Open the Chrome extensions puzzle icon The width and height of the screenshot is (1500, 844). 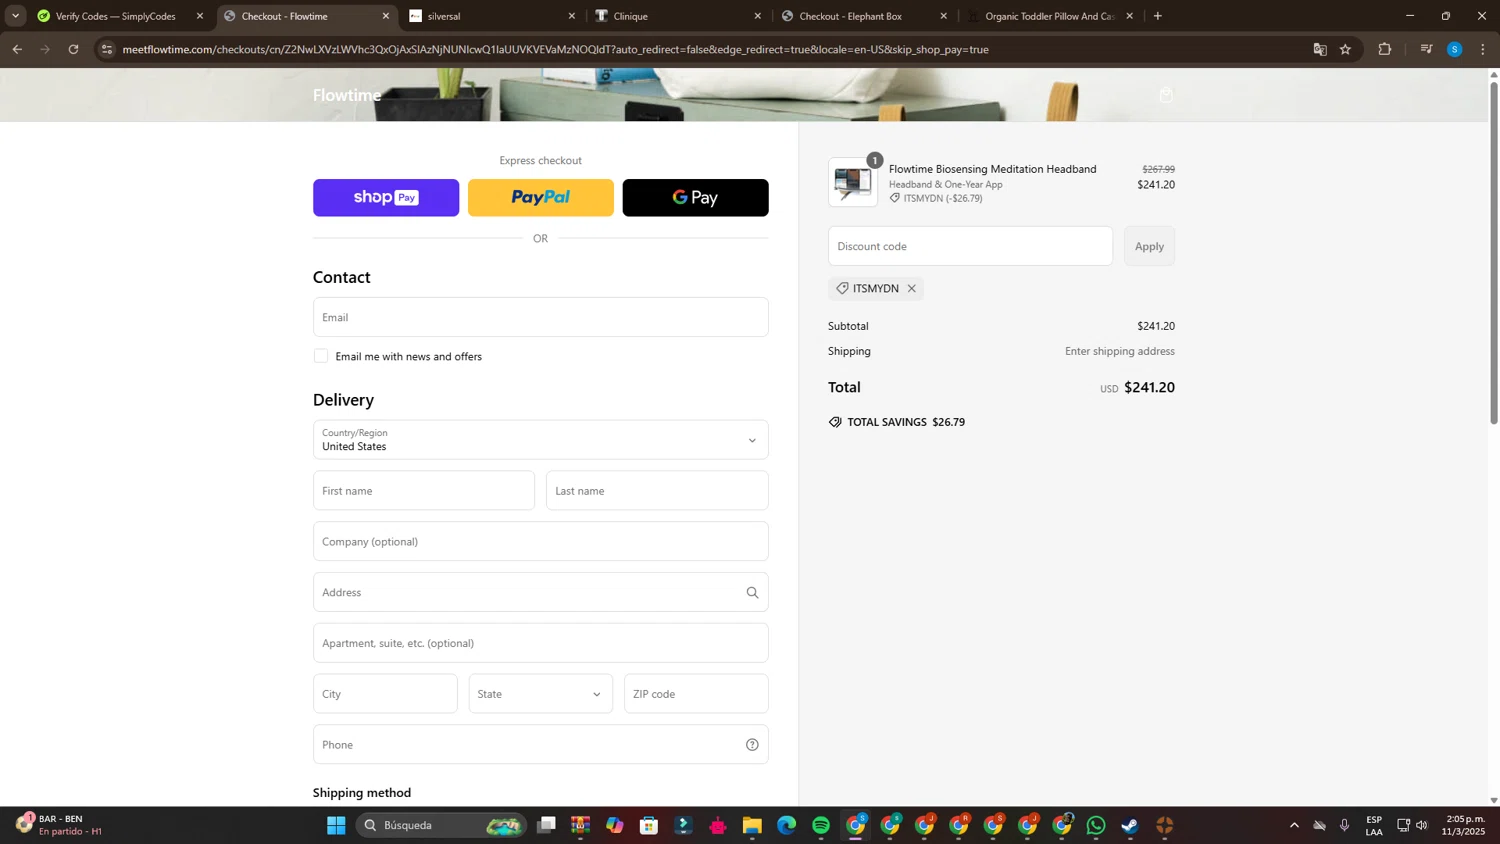(x=1385, y=49)
